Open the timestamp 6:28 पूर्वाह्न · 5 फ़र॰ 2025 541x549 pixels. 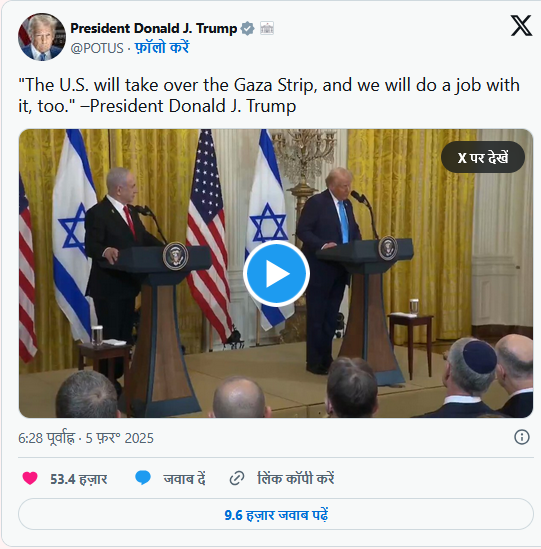pos(86,438)
